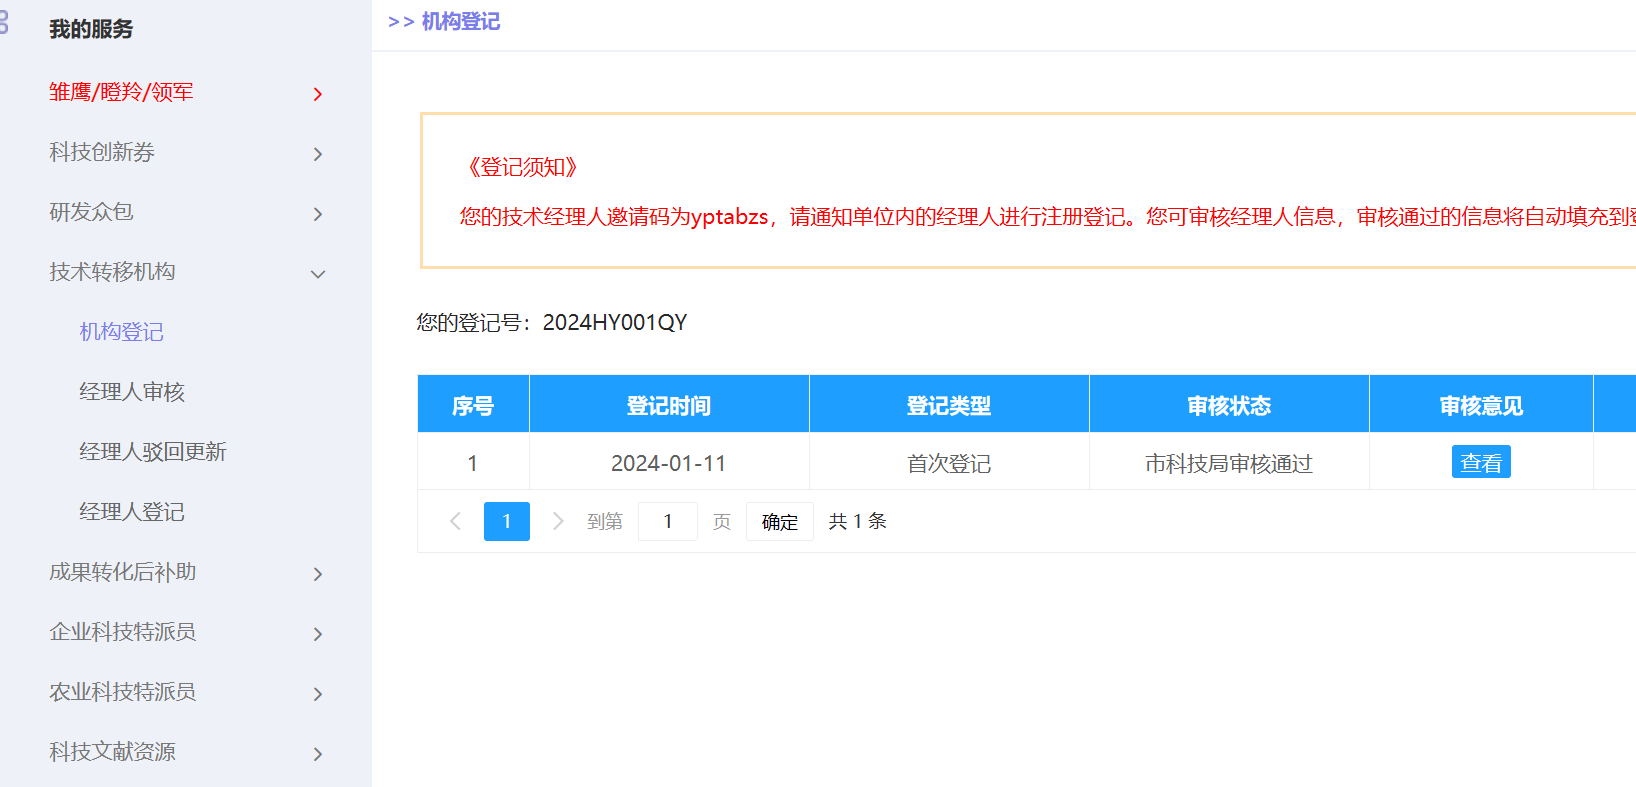Image resolution: width=1636 pixels, height=787 pixels.
Task: Select 机构登记 in the sidebar submenu
Action: [122, 332]
